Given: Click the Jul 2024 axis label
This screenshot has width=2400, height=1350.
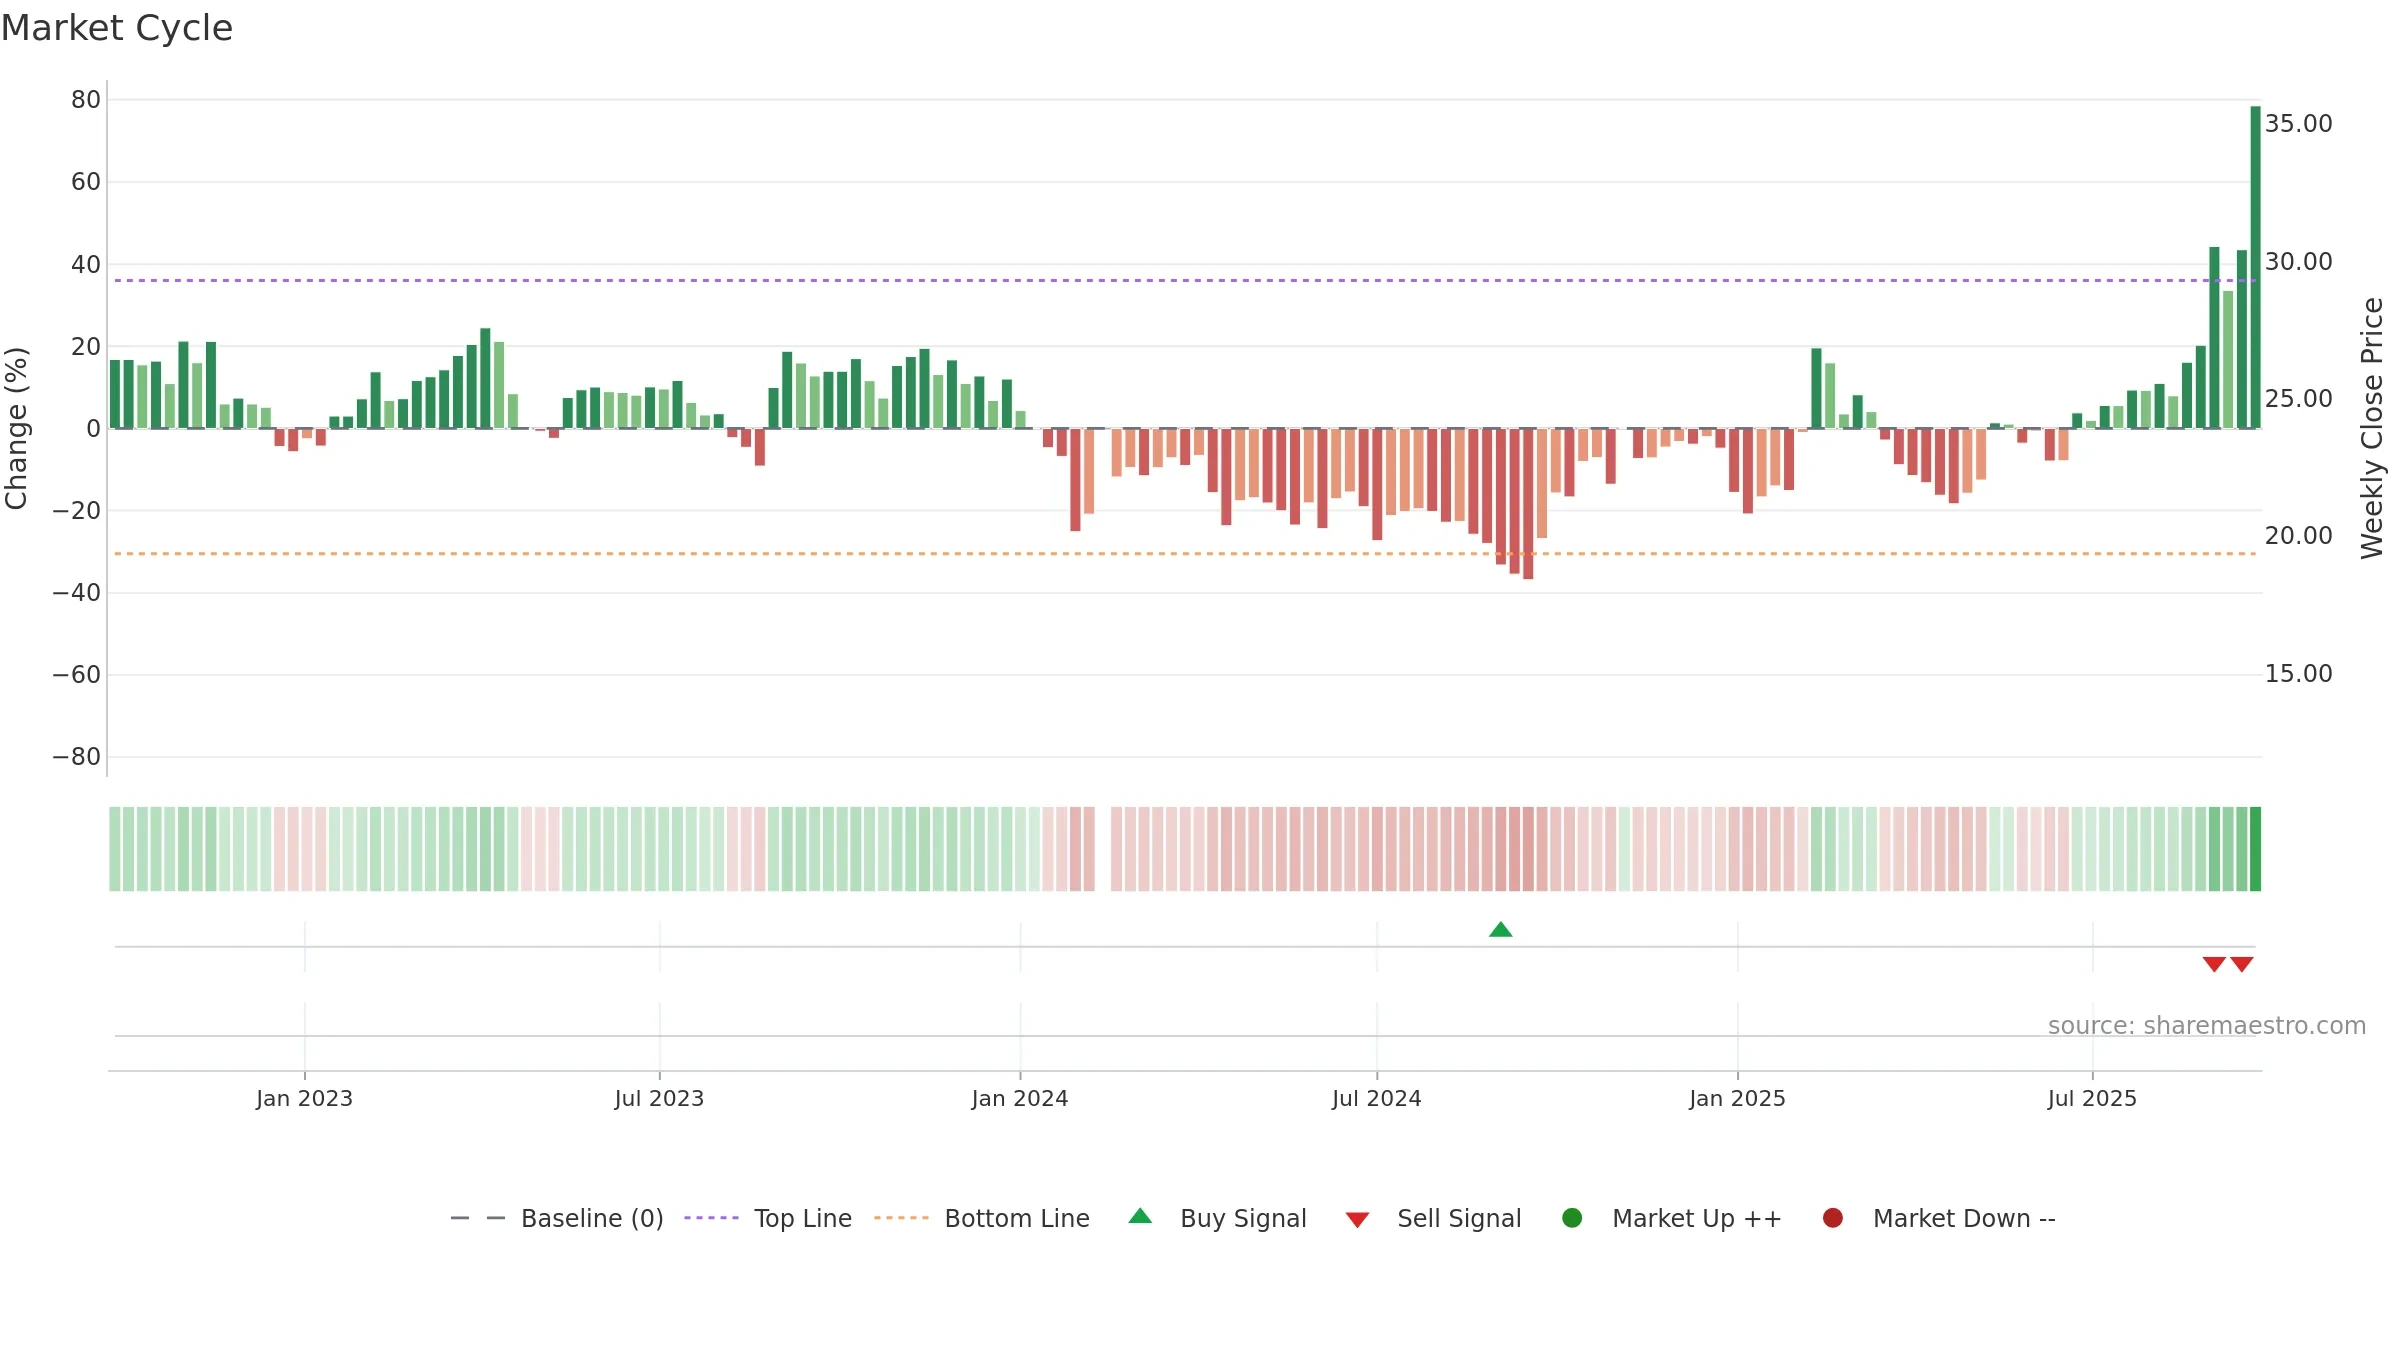Looking at the screenshot, I should pyautogui.click(x=1376, y=1098).
